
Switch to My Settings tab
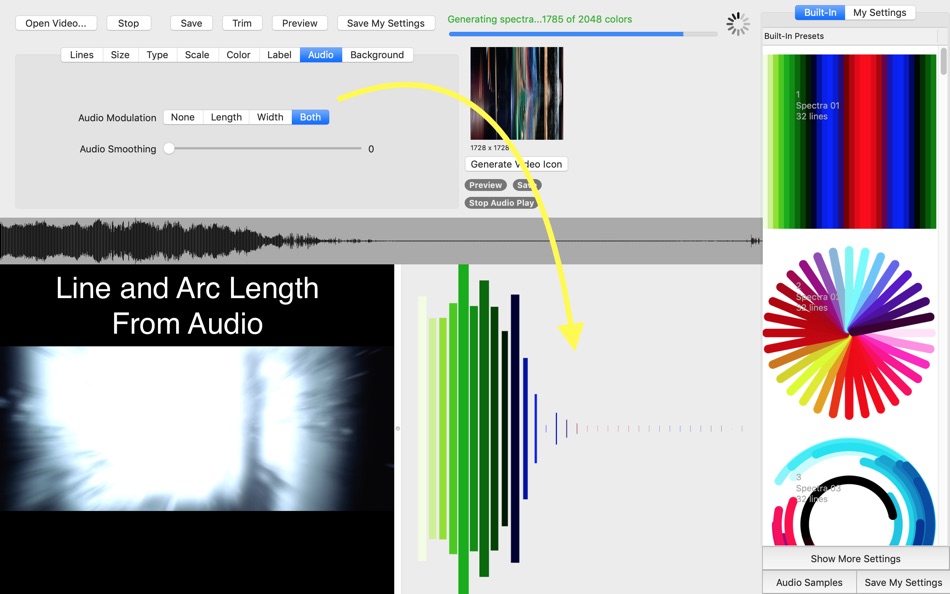(880, 12)
